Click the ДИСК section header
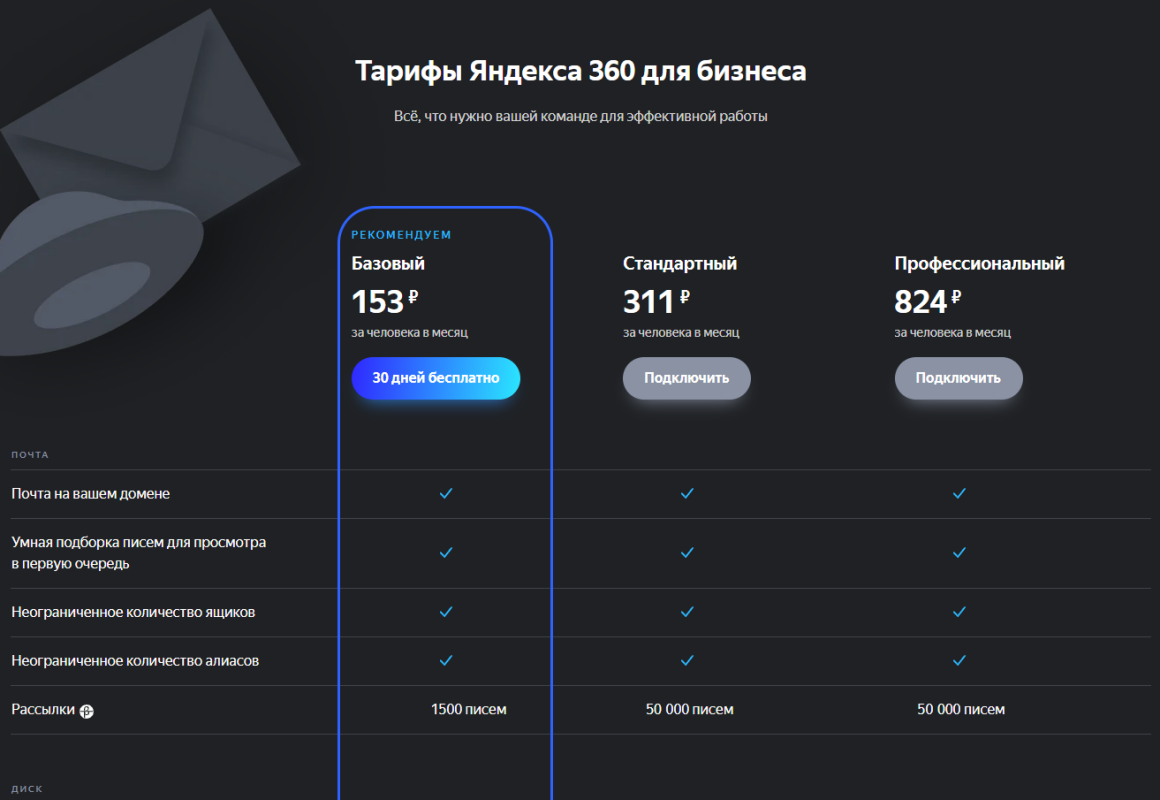This screenshot has width=1160, height=800. point(27,789)
